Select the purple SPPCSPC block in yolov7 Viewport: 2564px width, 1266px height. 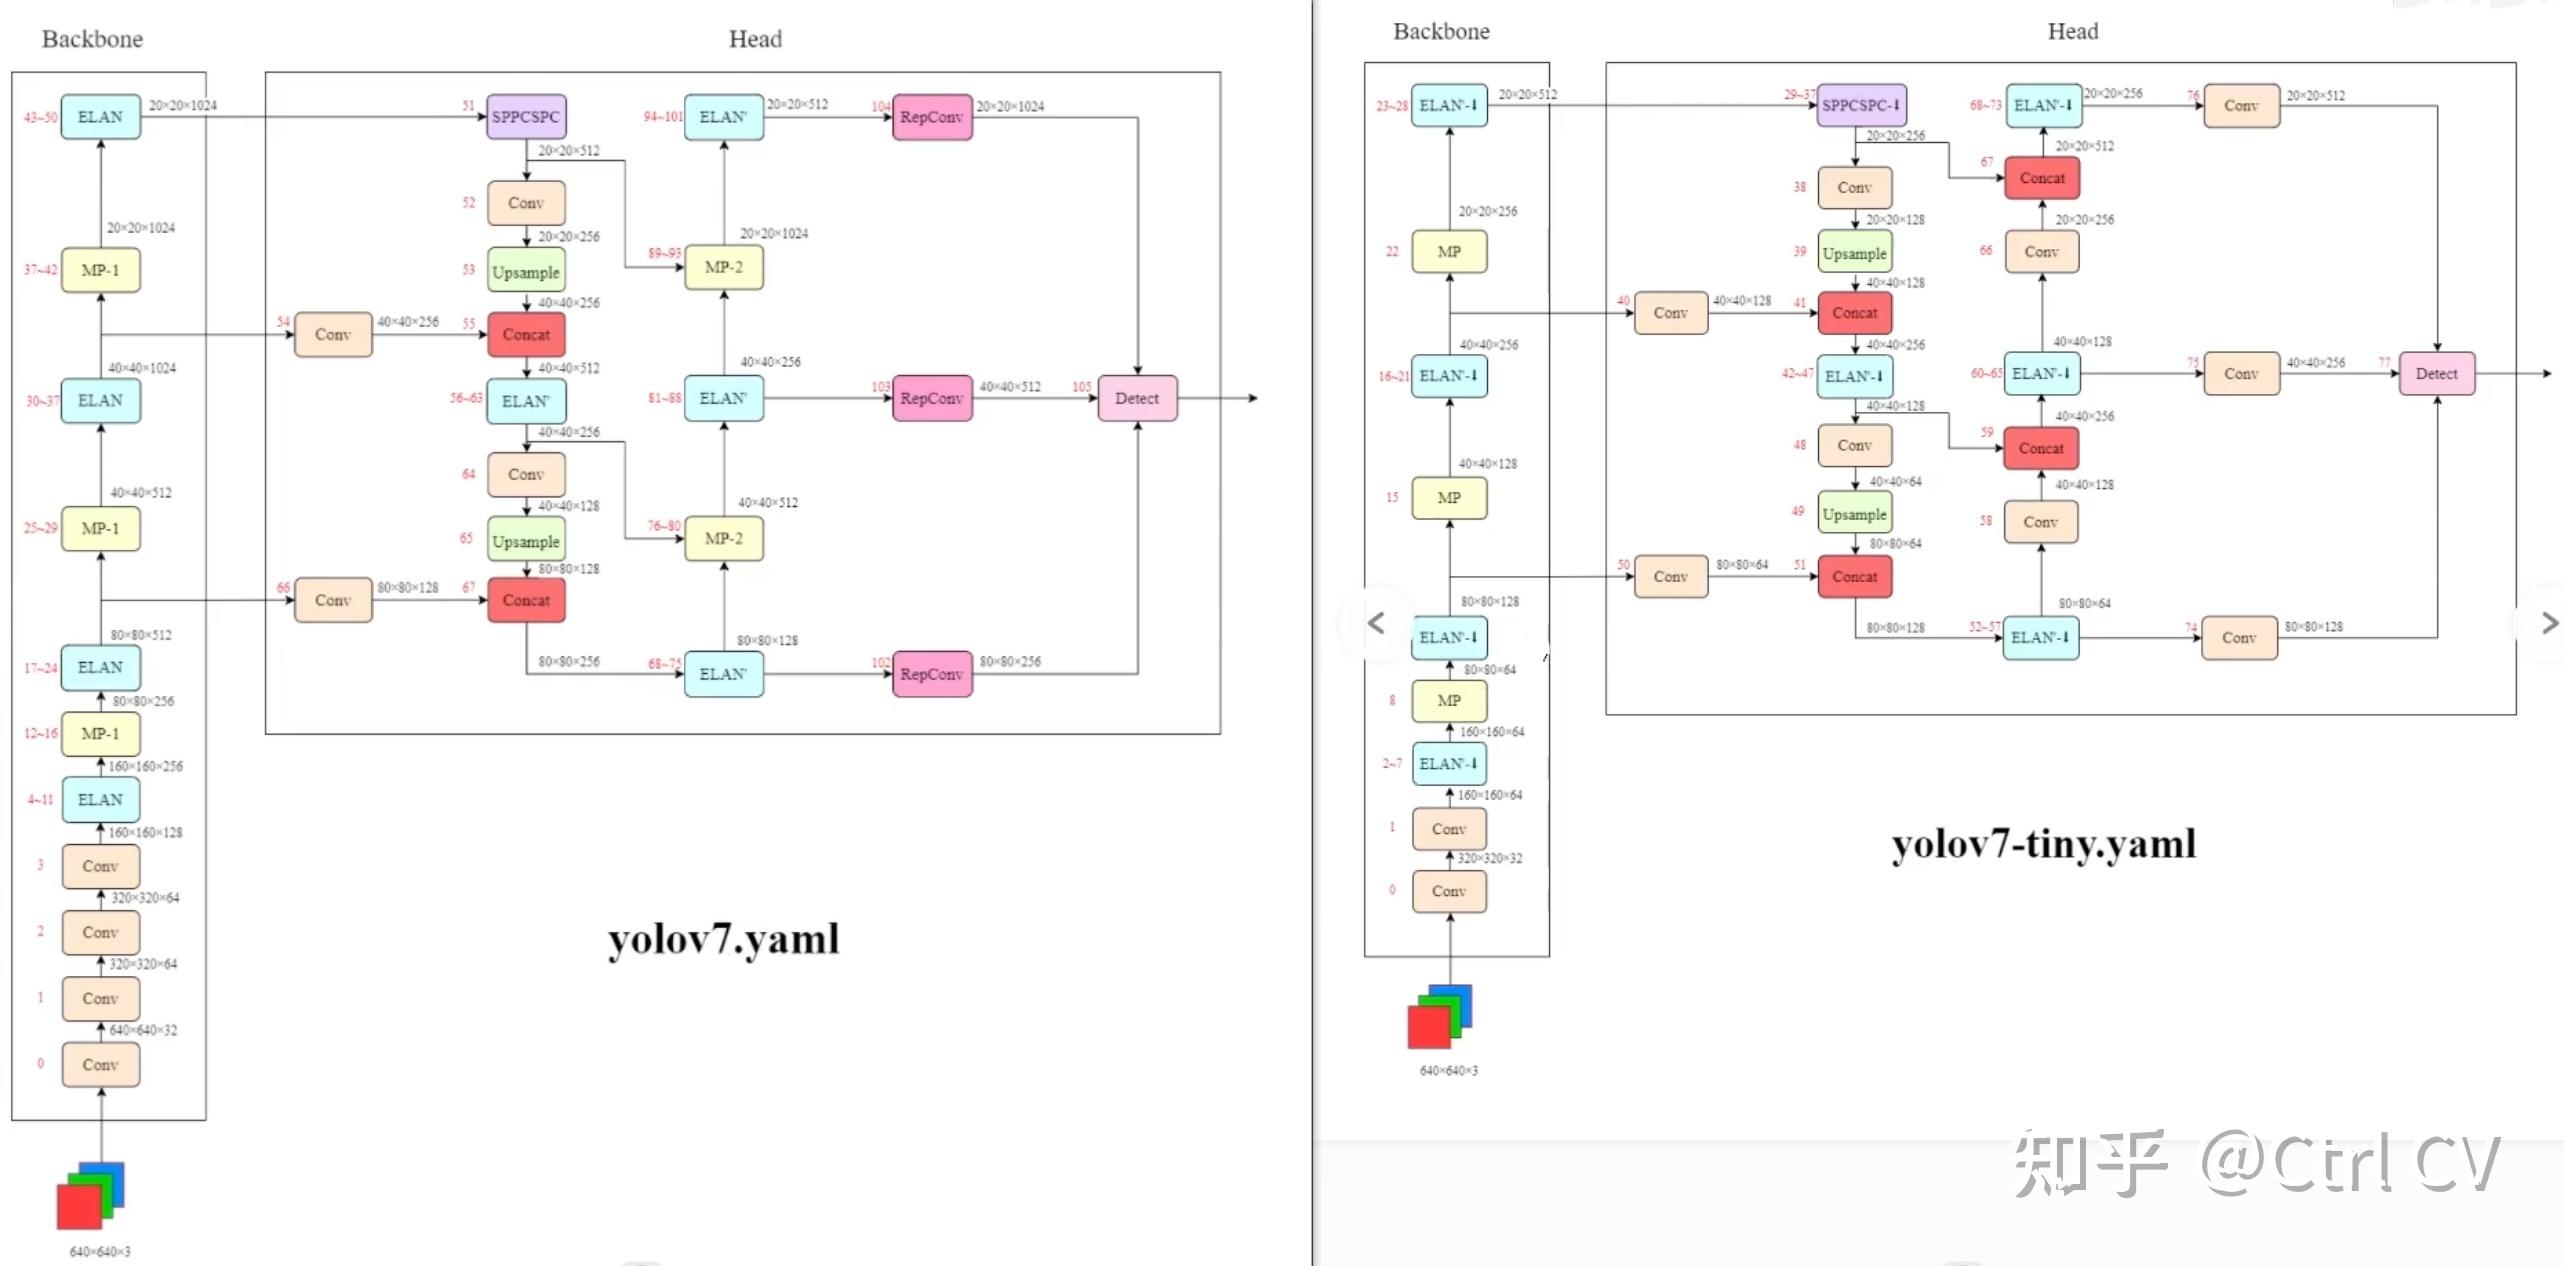click(526, 117)
